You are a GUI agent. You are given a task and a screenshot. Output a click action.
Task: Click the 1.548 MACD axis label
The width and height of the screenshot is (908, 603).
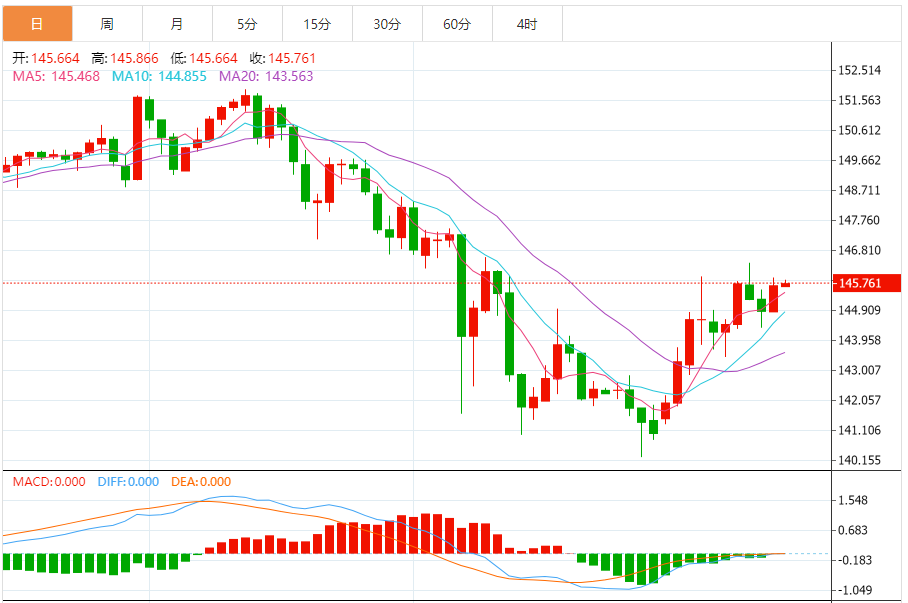pos(853,500)
